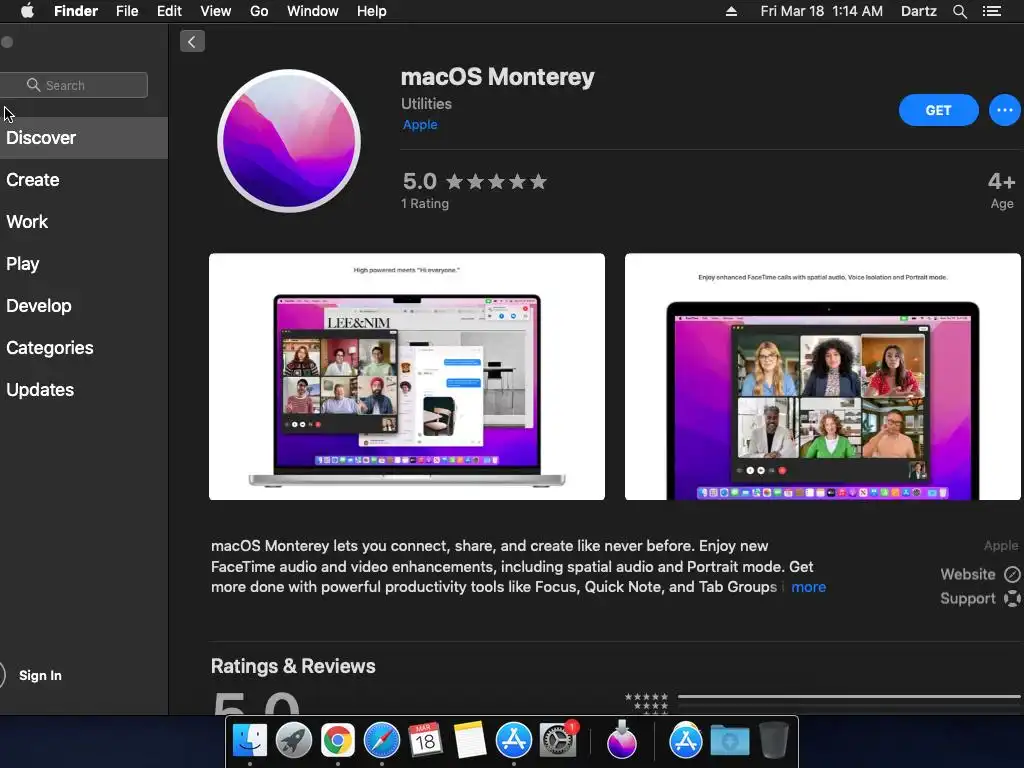The height and width of the screenshot is (768, 1024).
Task: Open the Go menu
Action: (259, 11)
